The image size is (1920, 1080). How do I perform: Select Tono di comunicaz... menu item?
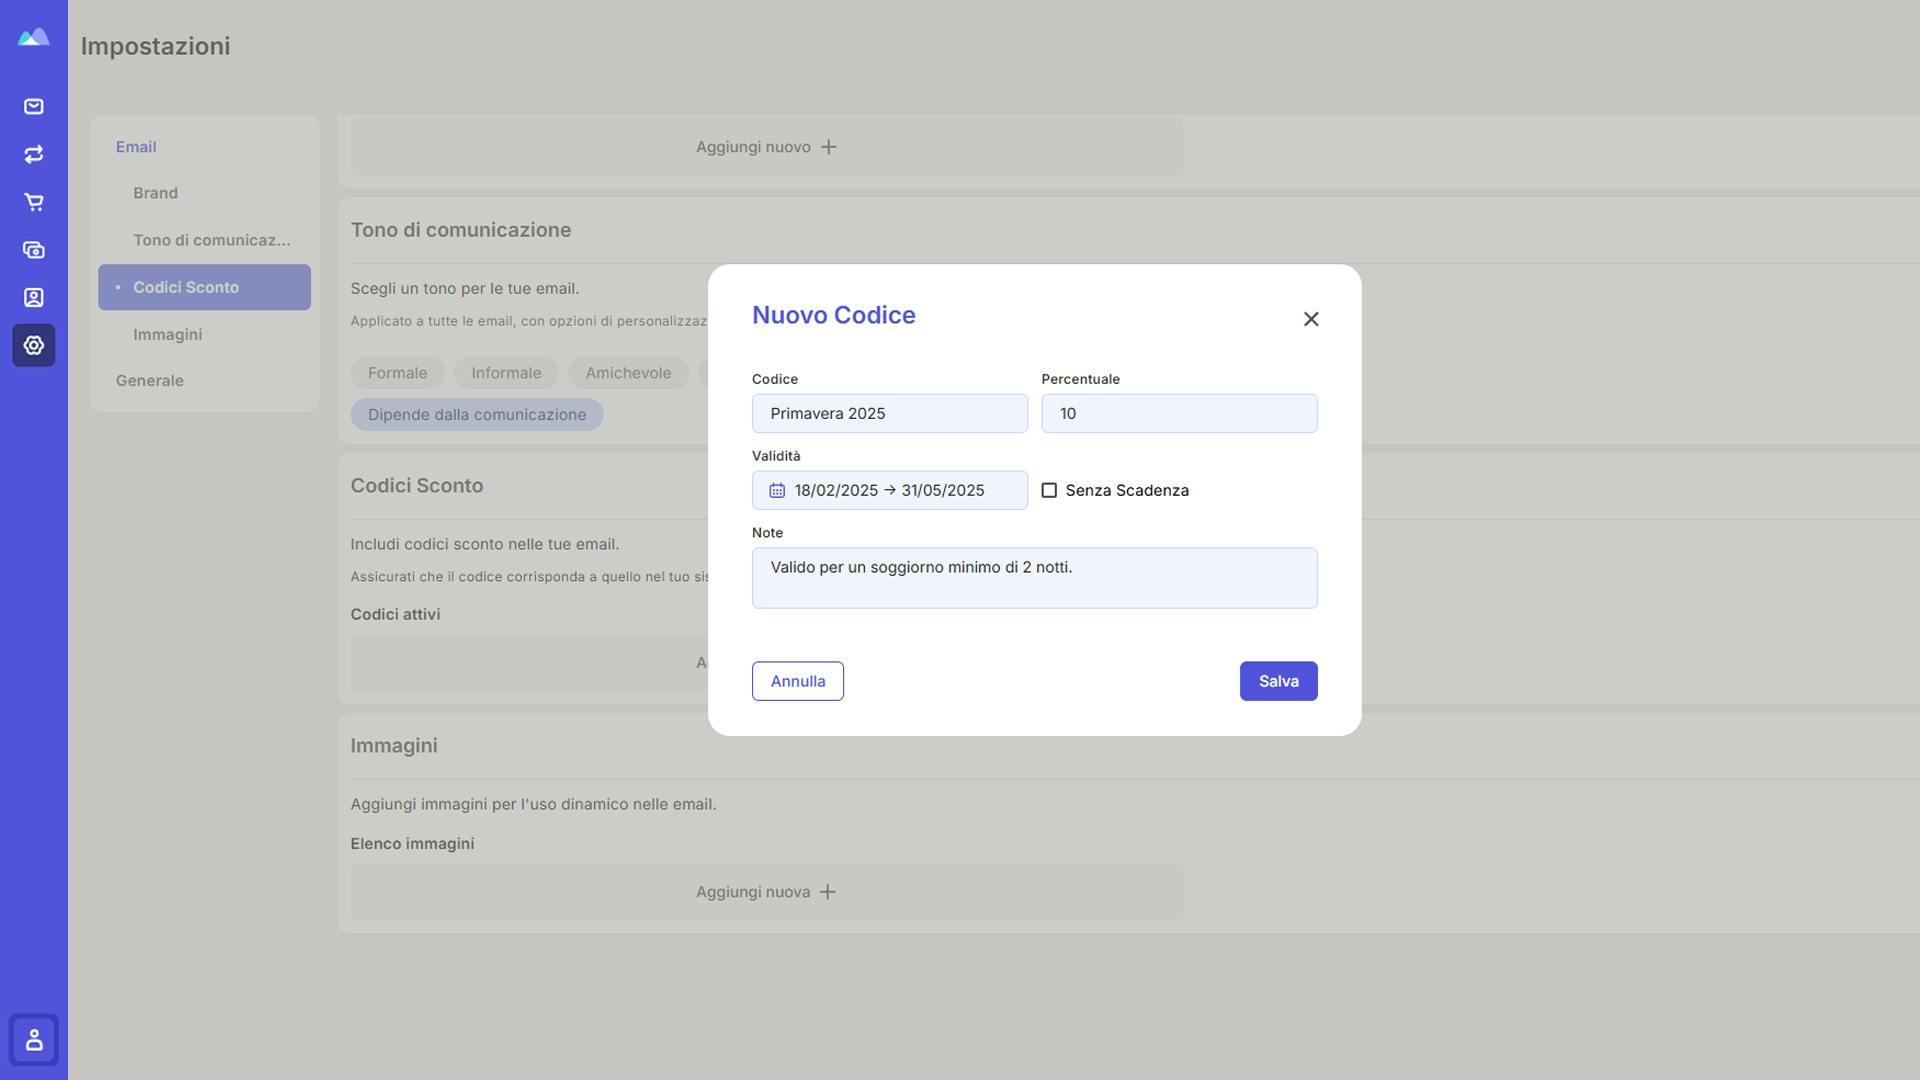point(212,240)
